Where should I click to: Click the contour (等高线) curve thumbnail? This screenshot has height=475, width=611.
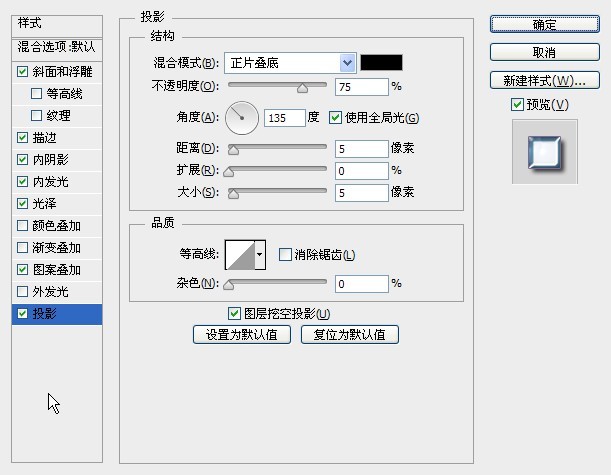[240, 255]
